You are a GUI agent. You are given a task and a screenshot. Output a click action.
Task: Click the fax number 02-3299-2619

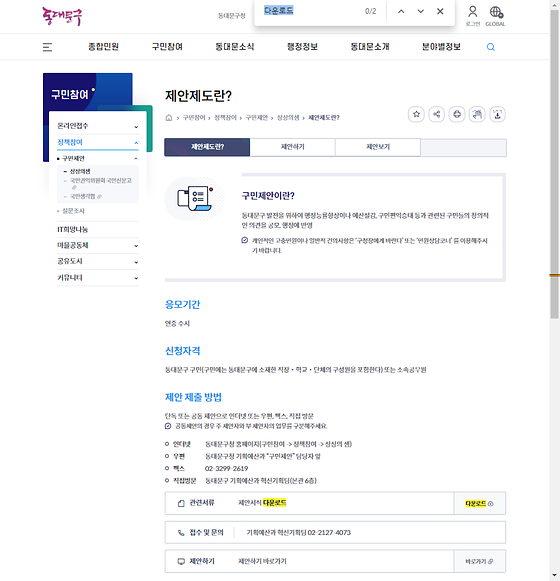[x=226, y=468]
